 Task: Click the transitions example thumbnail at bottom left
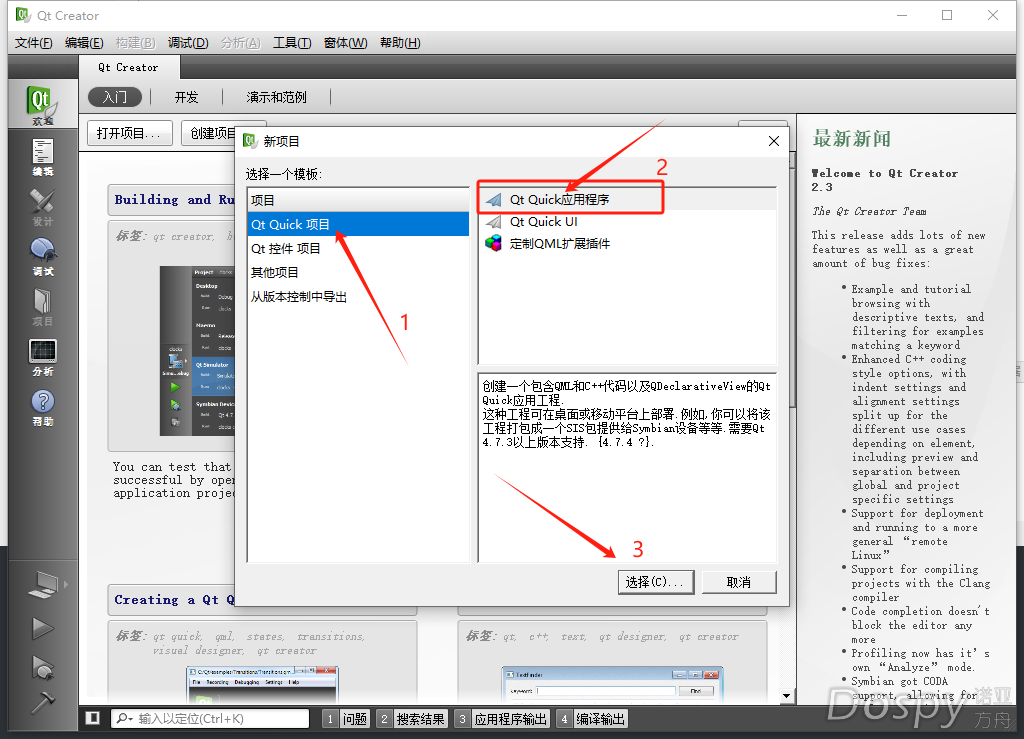tap(262, 685)
